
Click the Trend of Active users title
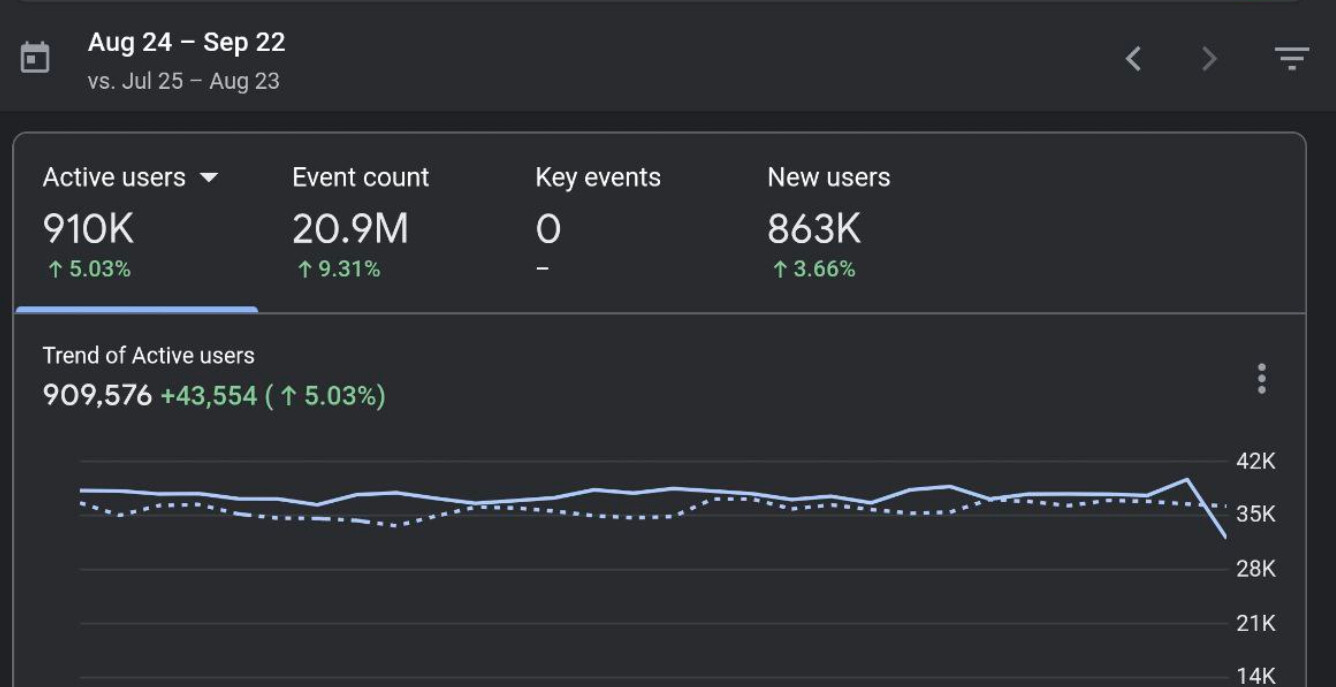click(148, 356)
